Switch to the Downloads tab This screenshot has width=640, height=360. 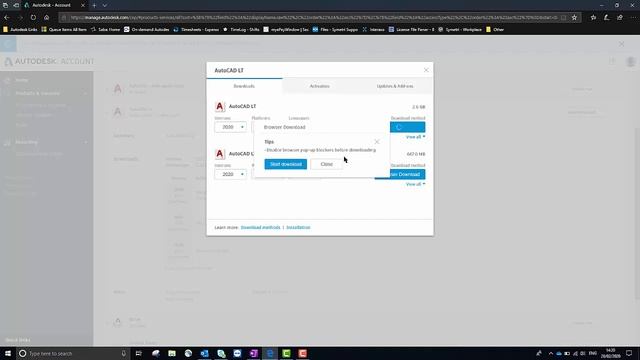244,86
